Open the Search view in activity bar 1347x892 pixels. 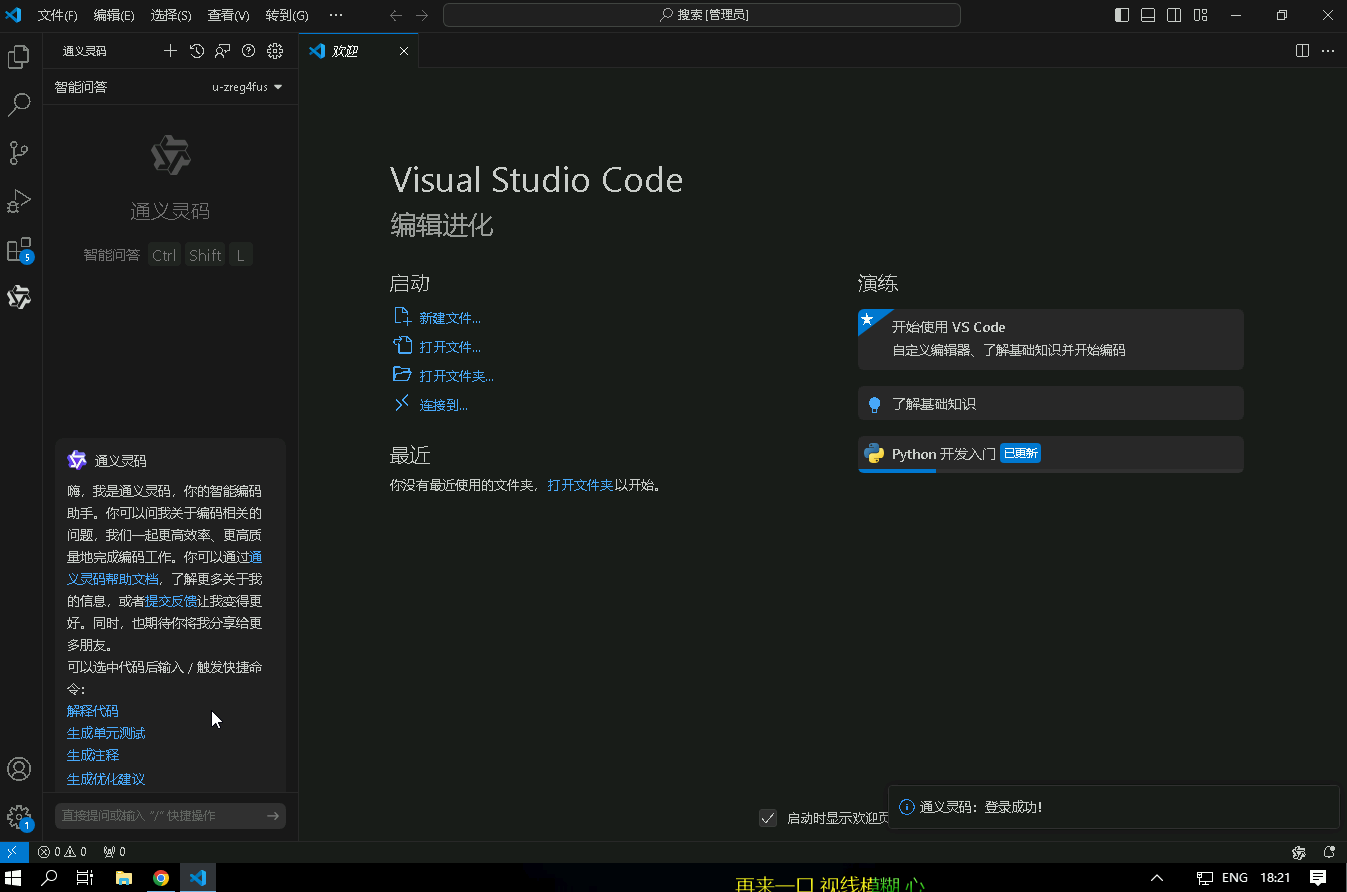[x=19, y=105]
